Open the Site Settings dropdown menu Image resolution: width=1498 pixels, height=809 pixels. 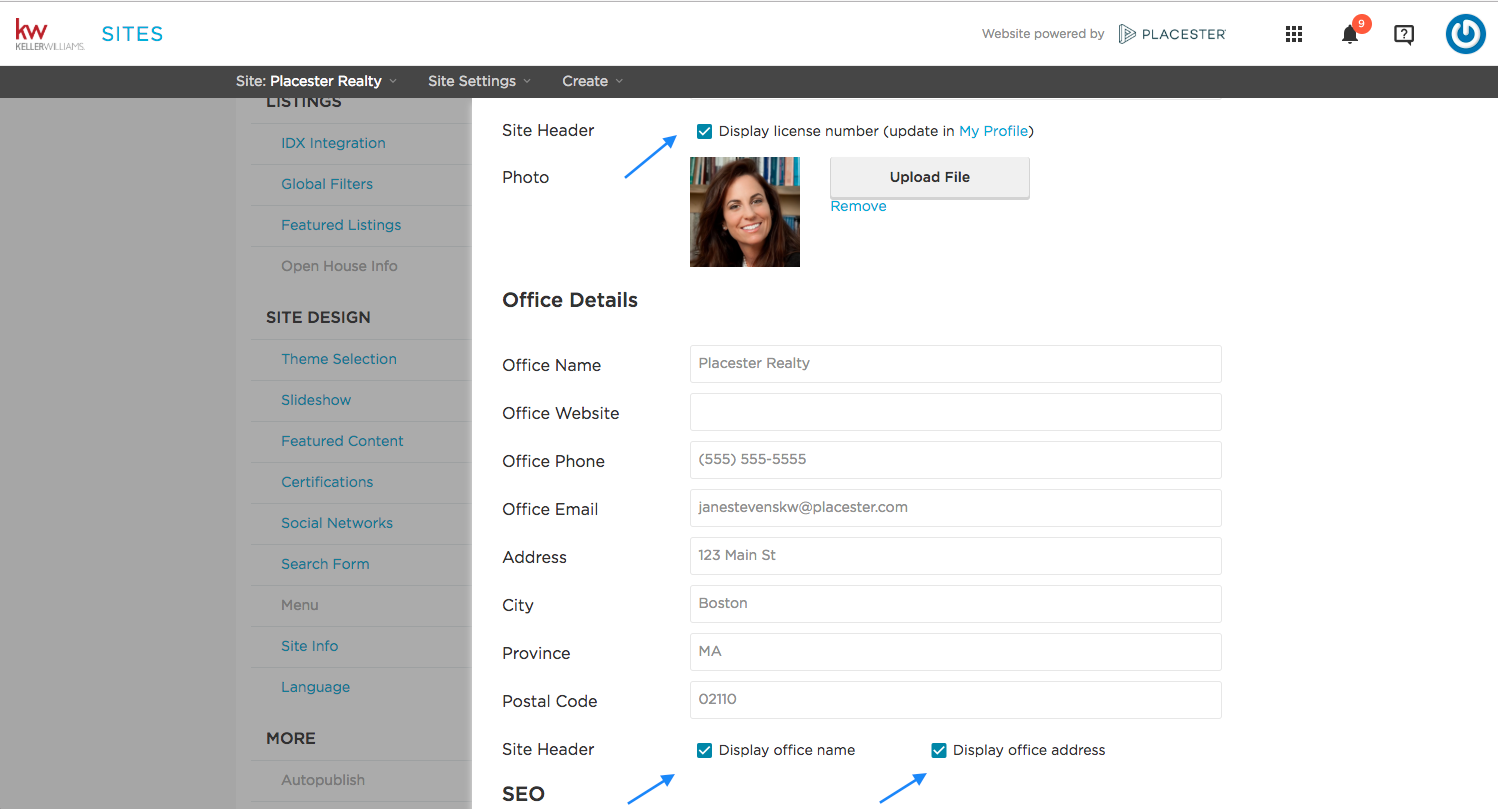(479, 81)
